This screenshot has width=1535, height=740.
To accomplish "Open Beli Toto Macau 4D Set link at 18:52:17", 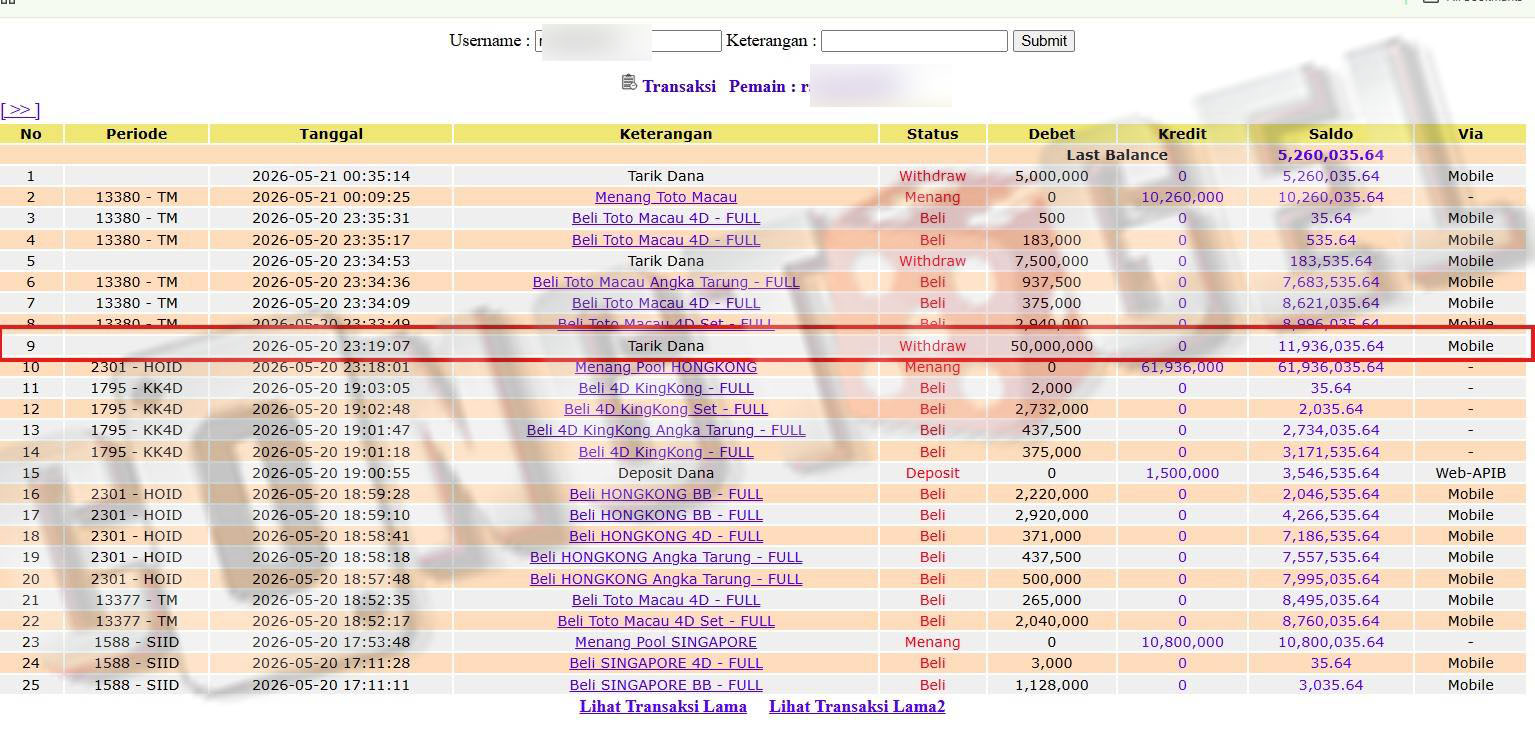I will click(x=666, y=621).
